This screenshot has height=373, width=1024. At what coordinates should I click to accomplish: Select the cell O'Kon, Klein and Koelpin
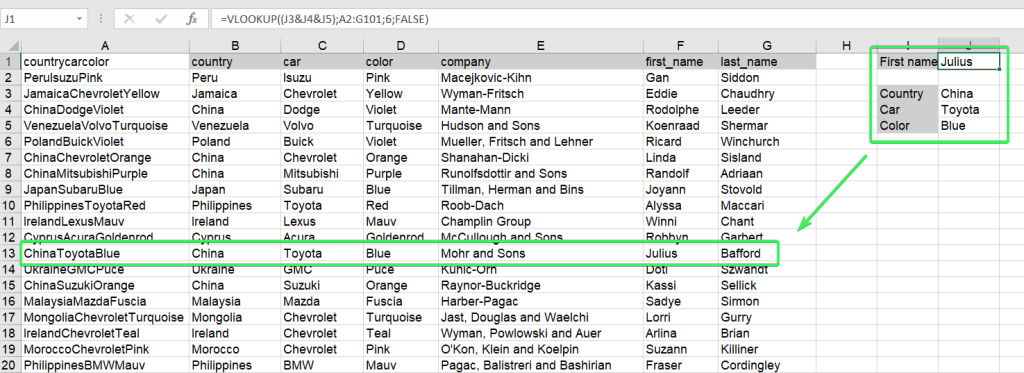click(x=541, y=349)
